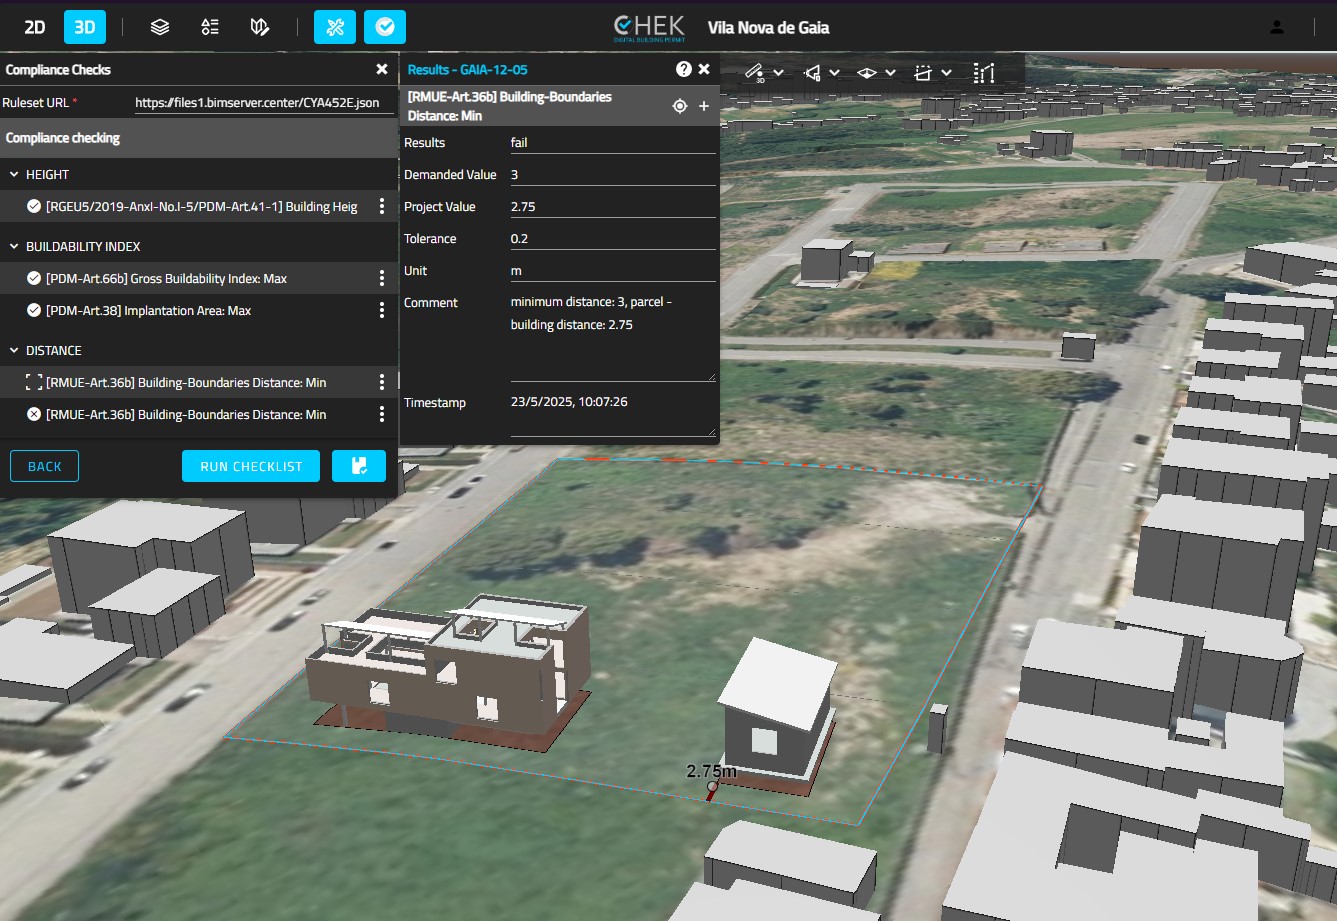Open the 3D measure tool dropdown arrow
The width and height of the screenshot is (1337, 921).
point(778,73)
